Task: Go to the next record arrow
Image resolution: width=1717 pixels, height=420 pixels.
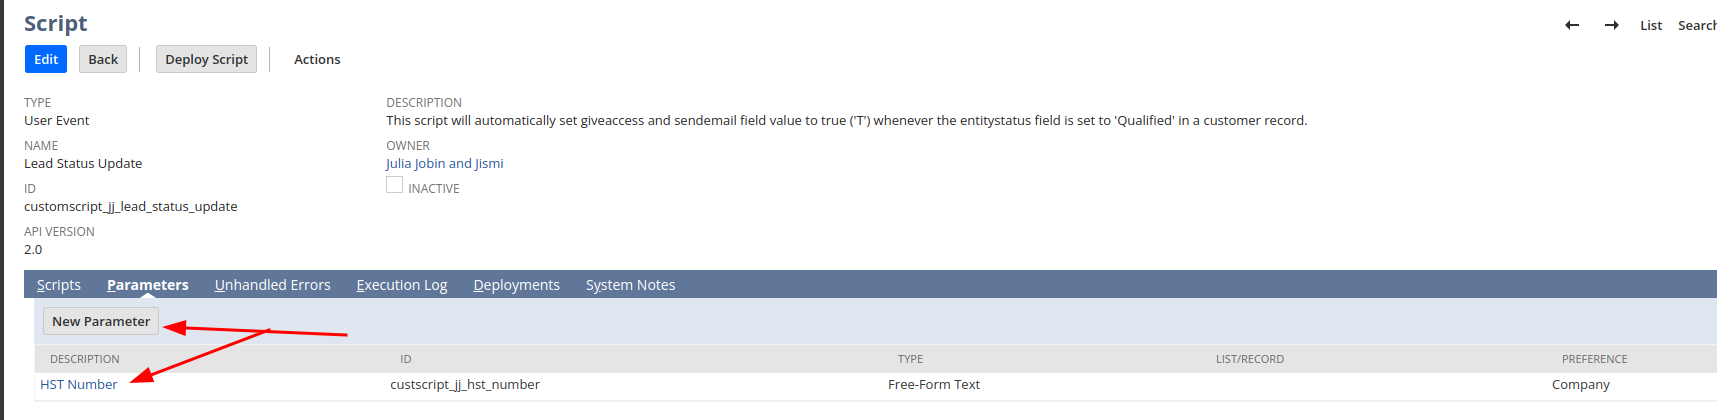Action: 1612,26
